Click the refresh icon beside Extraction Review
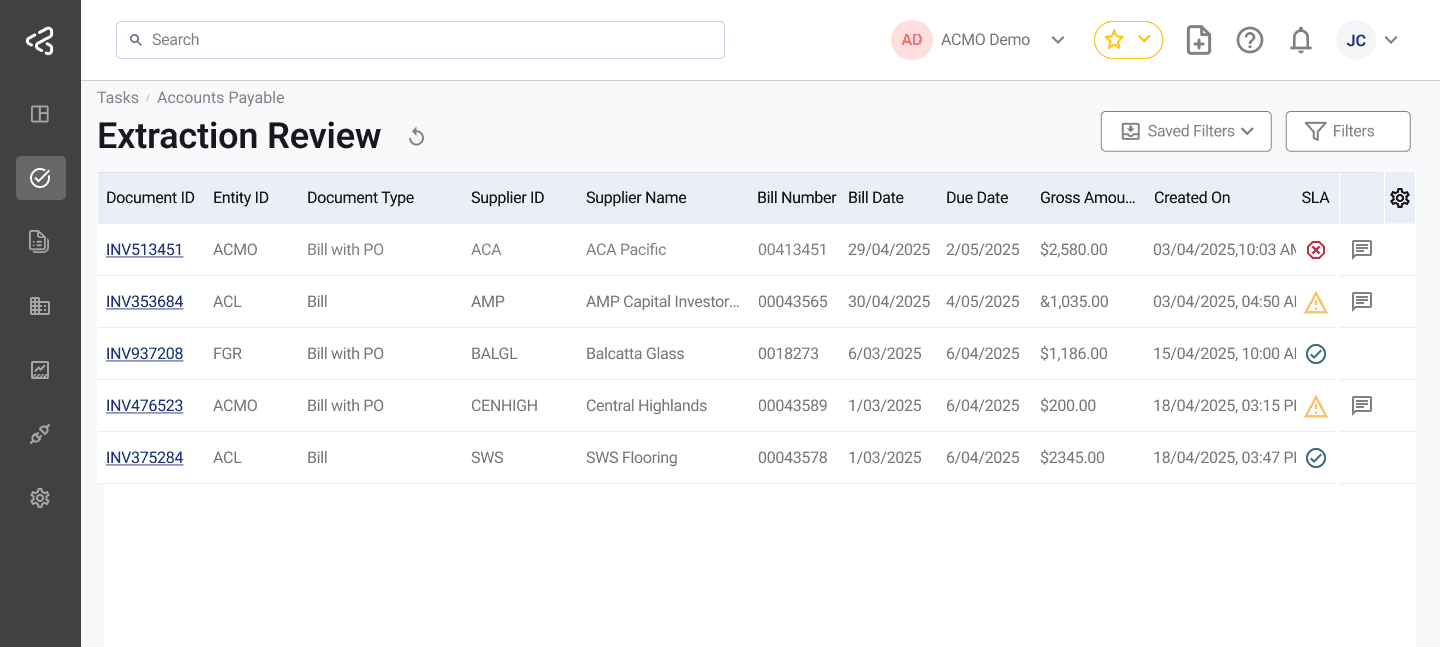Viewport: 1440px width, 647px height. click(417, 137)
